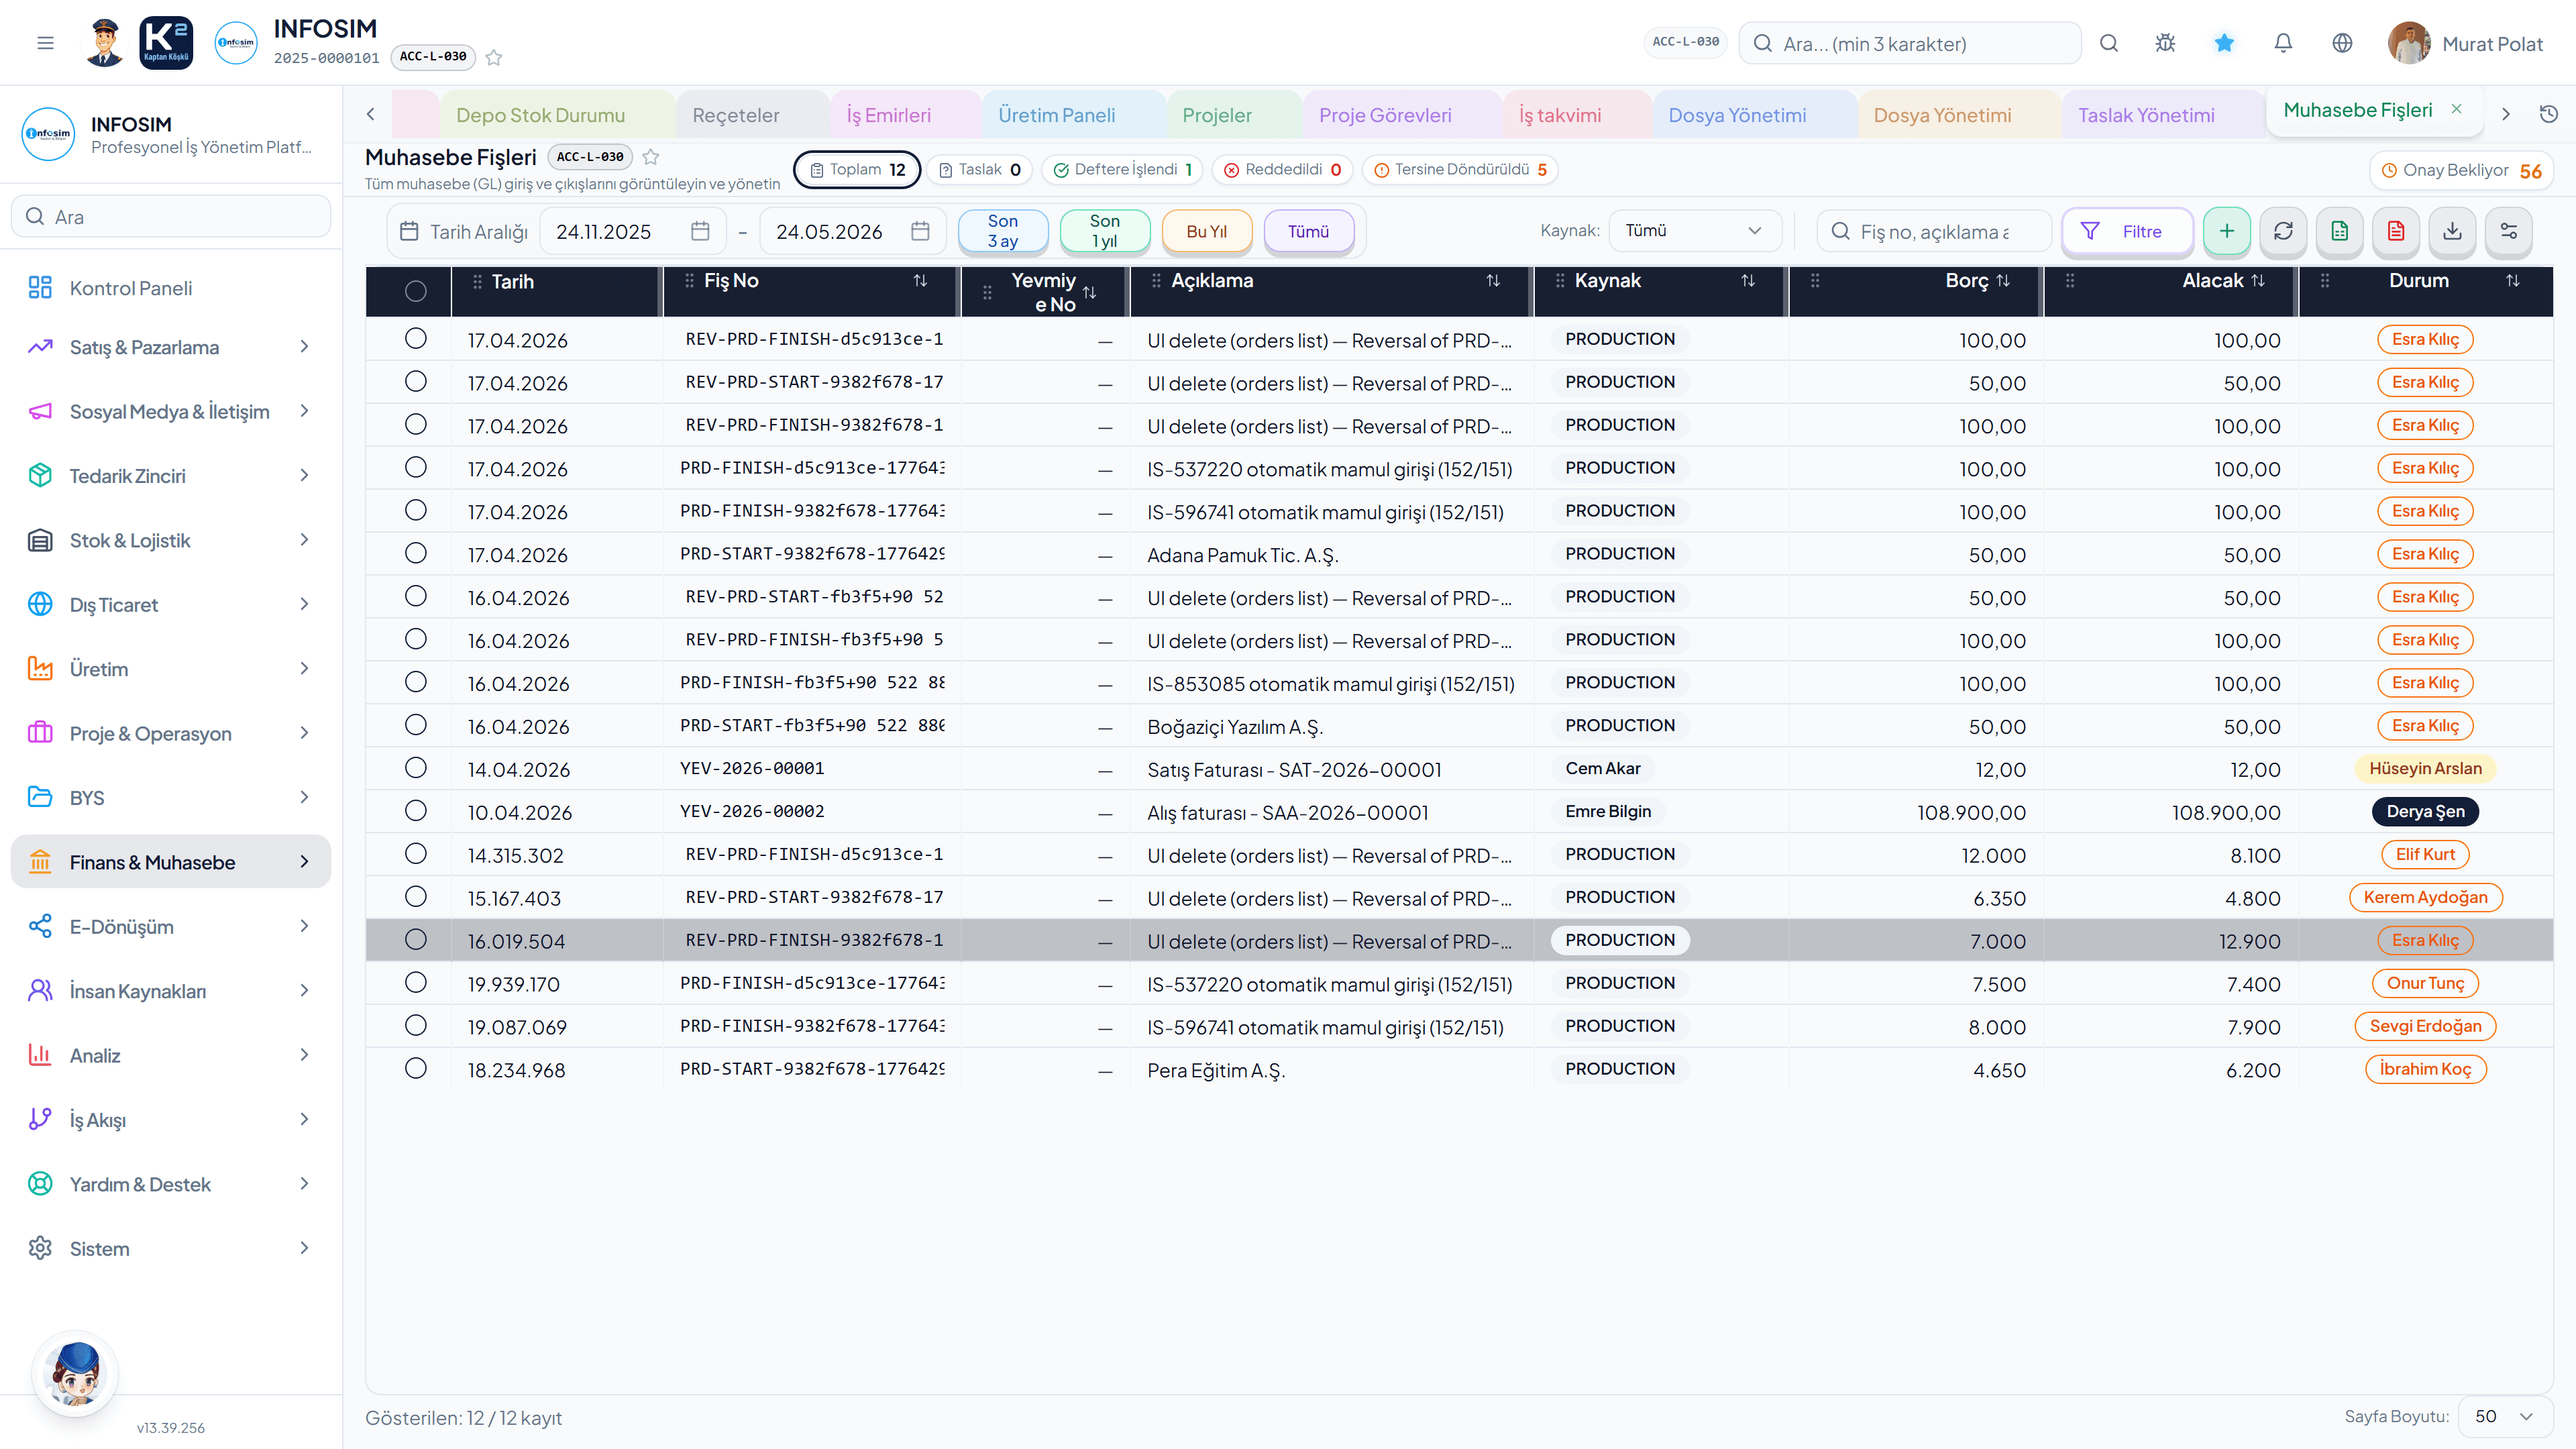
Task: Toggle the select-all rows checkbox in the header
Action: coord(416,291)
